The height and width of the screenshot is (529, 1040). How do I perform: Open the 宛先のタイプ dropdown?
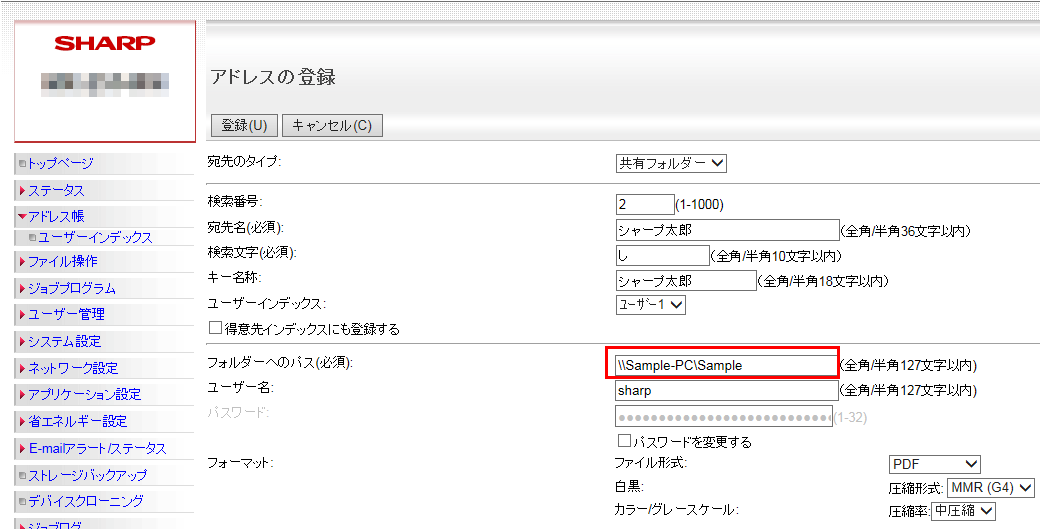[x=671, y=163]
